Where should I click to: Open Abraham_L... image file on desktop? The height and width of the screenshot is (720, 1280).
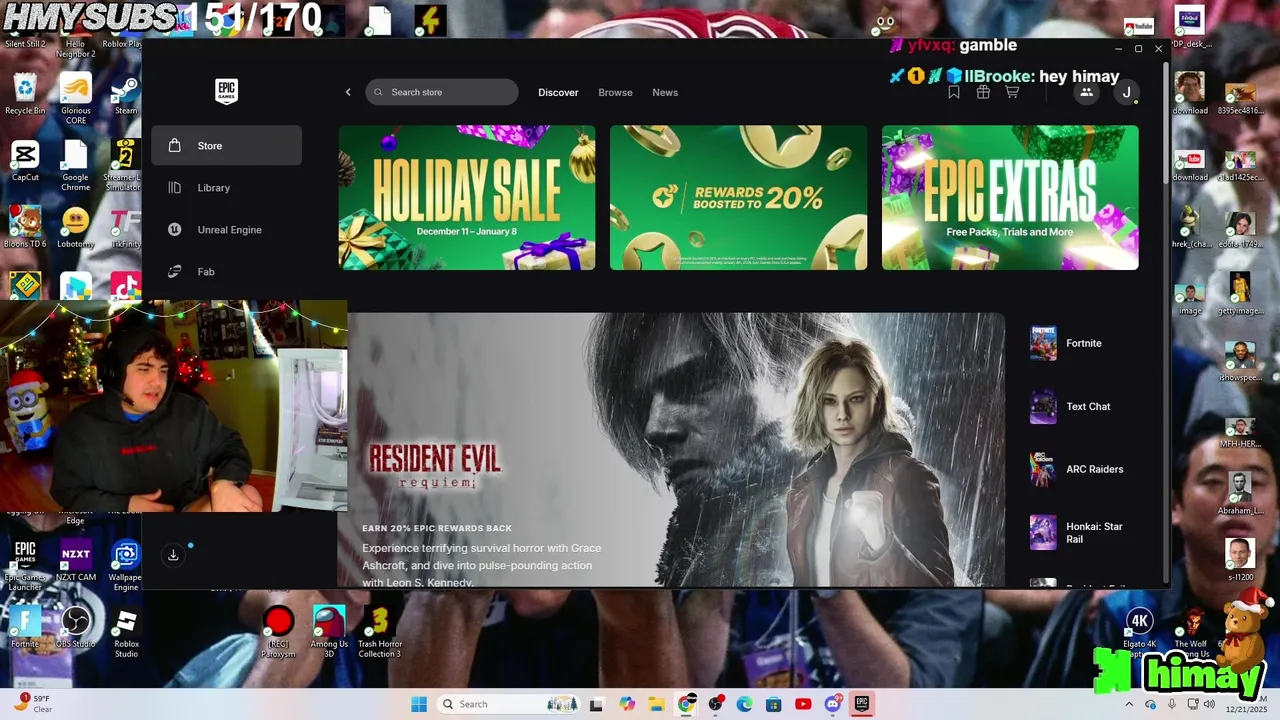[1241, 494]
